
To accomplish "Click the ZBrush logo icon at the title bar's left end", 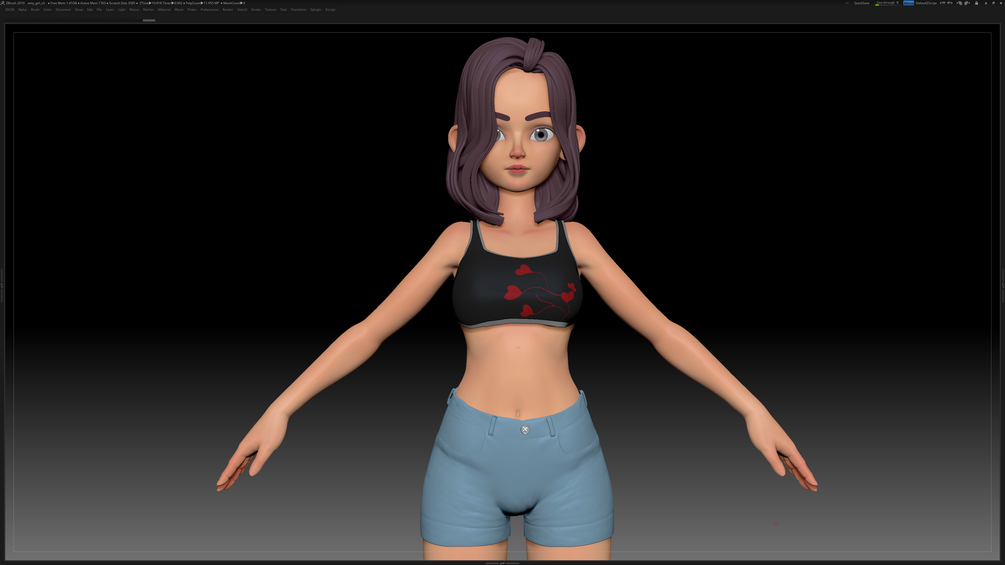I will 3,3.
